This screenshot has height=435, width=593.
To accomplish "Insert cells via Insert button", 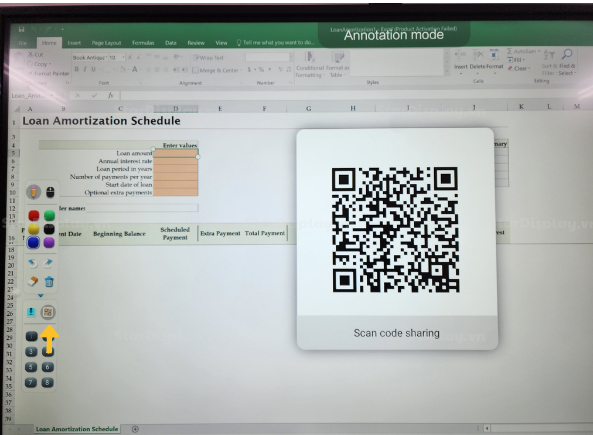I will 461,61.
